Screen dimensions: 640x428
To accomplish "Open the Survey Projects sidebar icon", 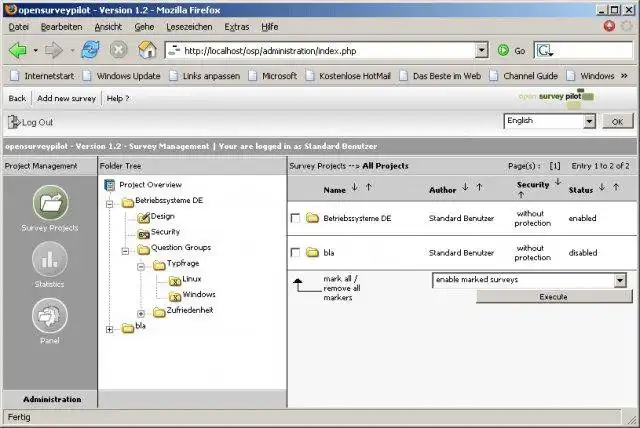I will (50, 203).
